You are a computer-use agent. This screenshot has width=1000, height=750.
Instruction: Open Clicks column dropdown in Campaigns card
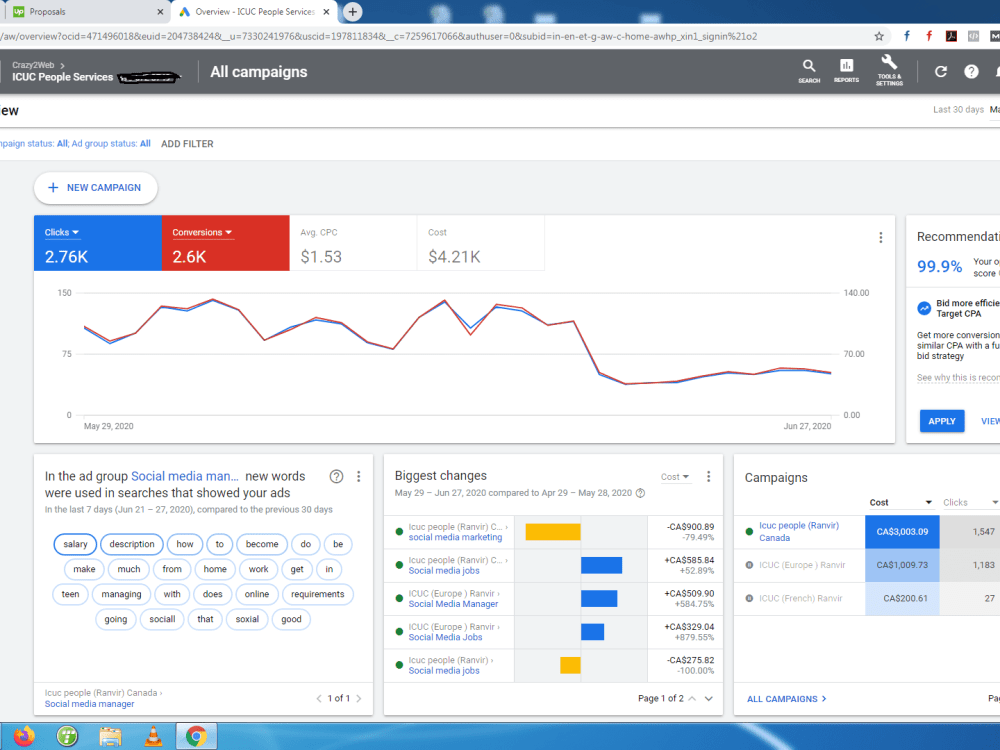(x=969, y=503)
